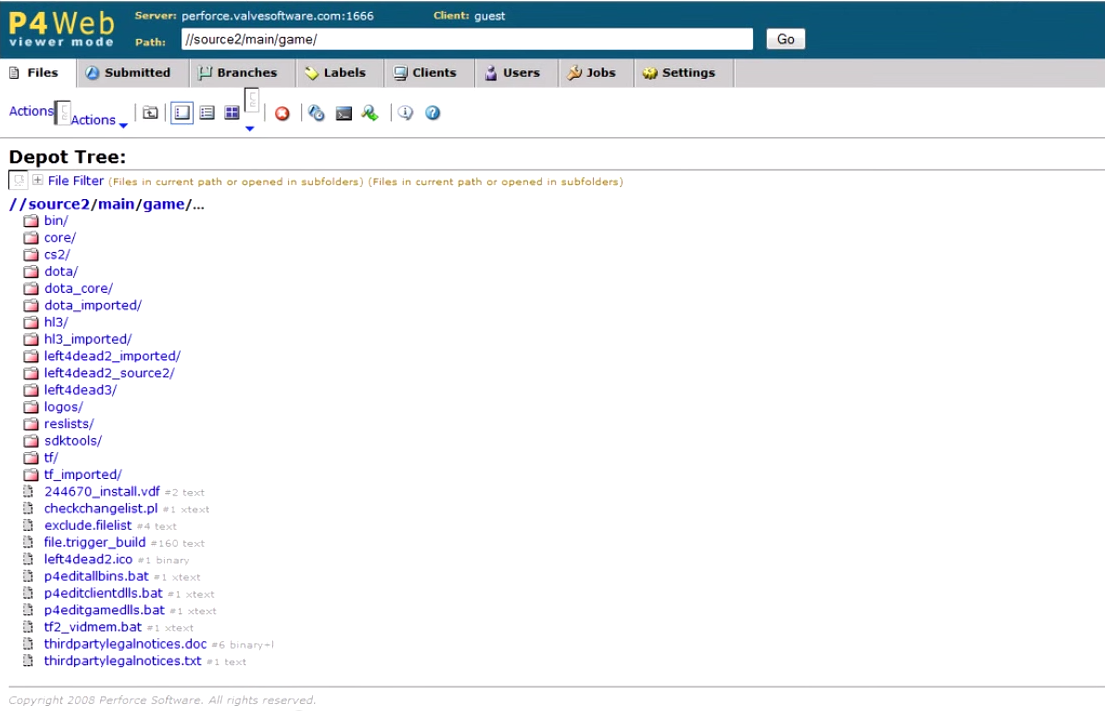
Task: Open the recent changes clock icon
Action: 316,113
